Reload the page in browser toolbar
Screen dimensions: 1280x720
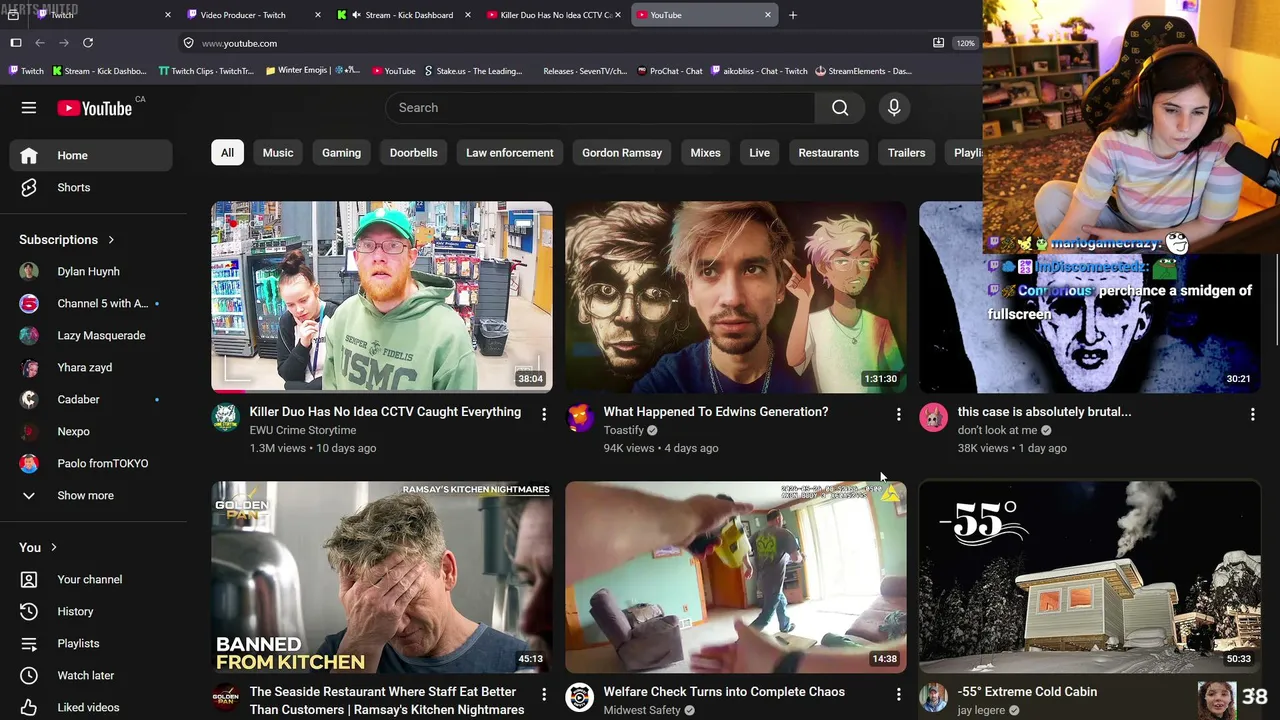pyautogui.click(x=88, y=43)
